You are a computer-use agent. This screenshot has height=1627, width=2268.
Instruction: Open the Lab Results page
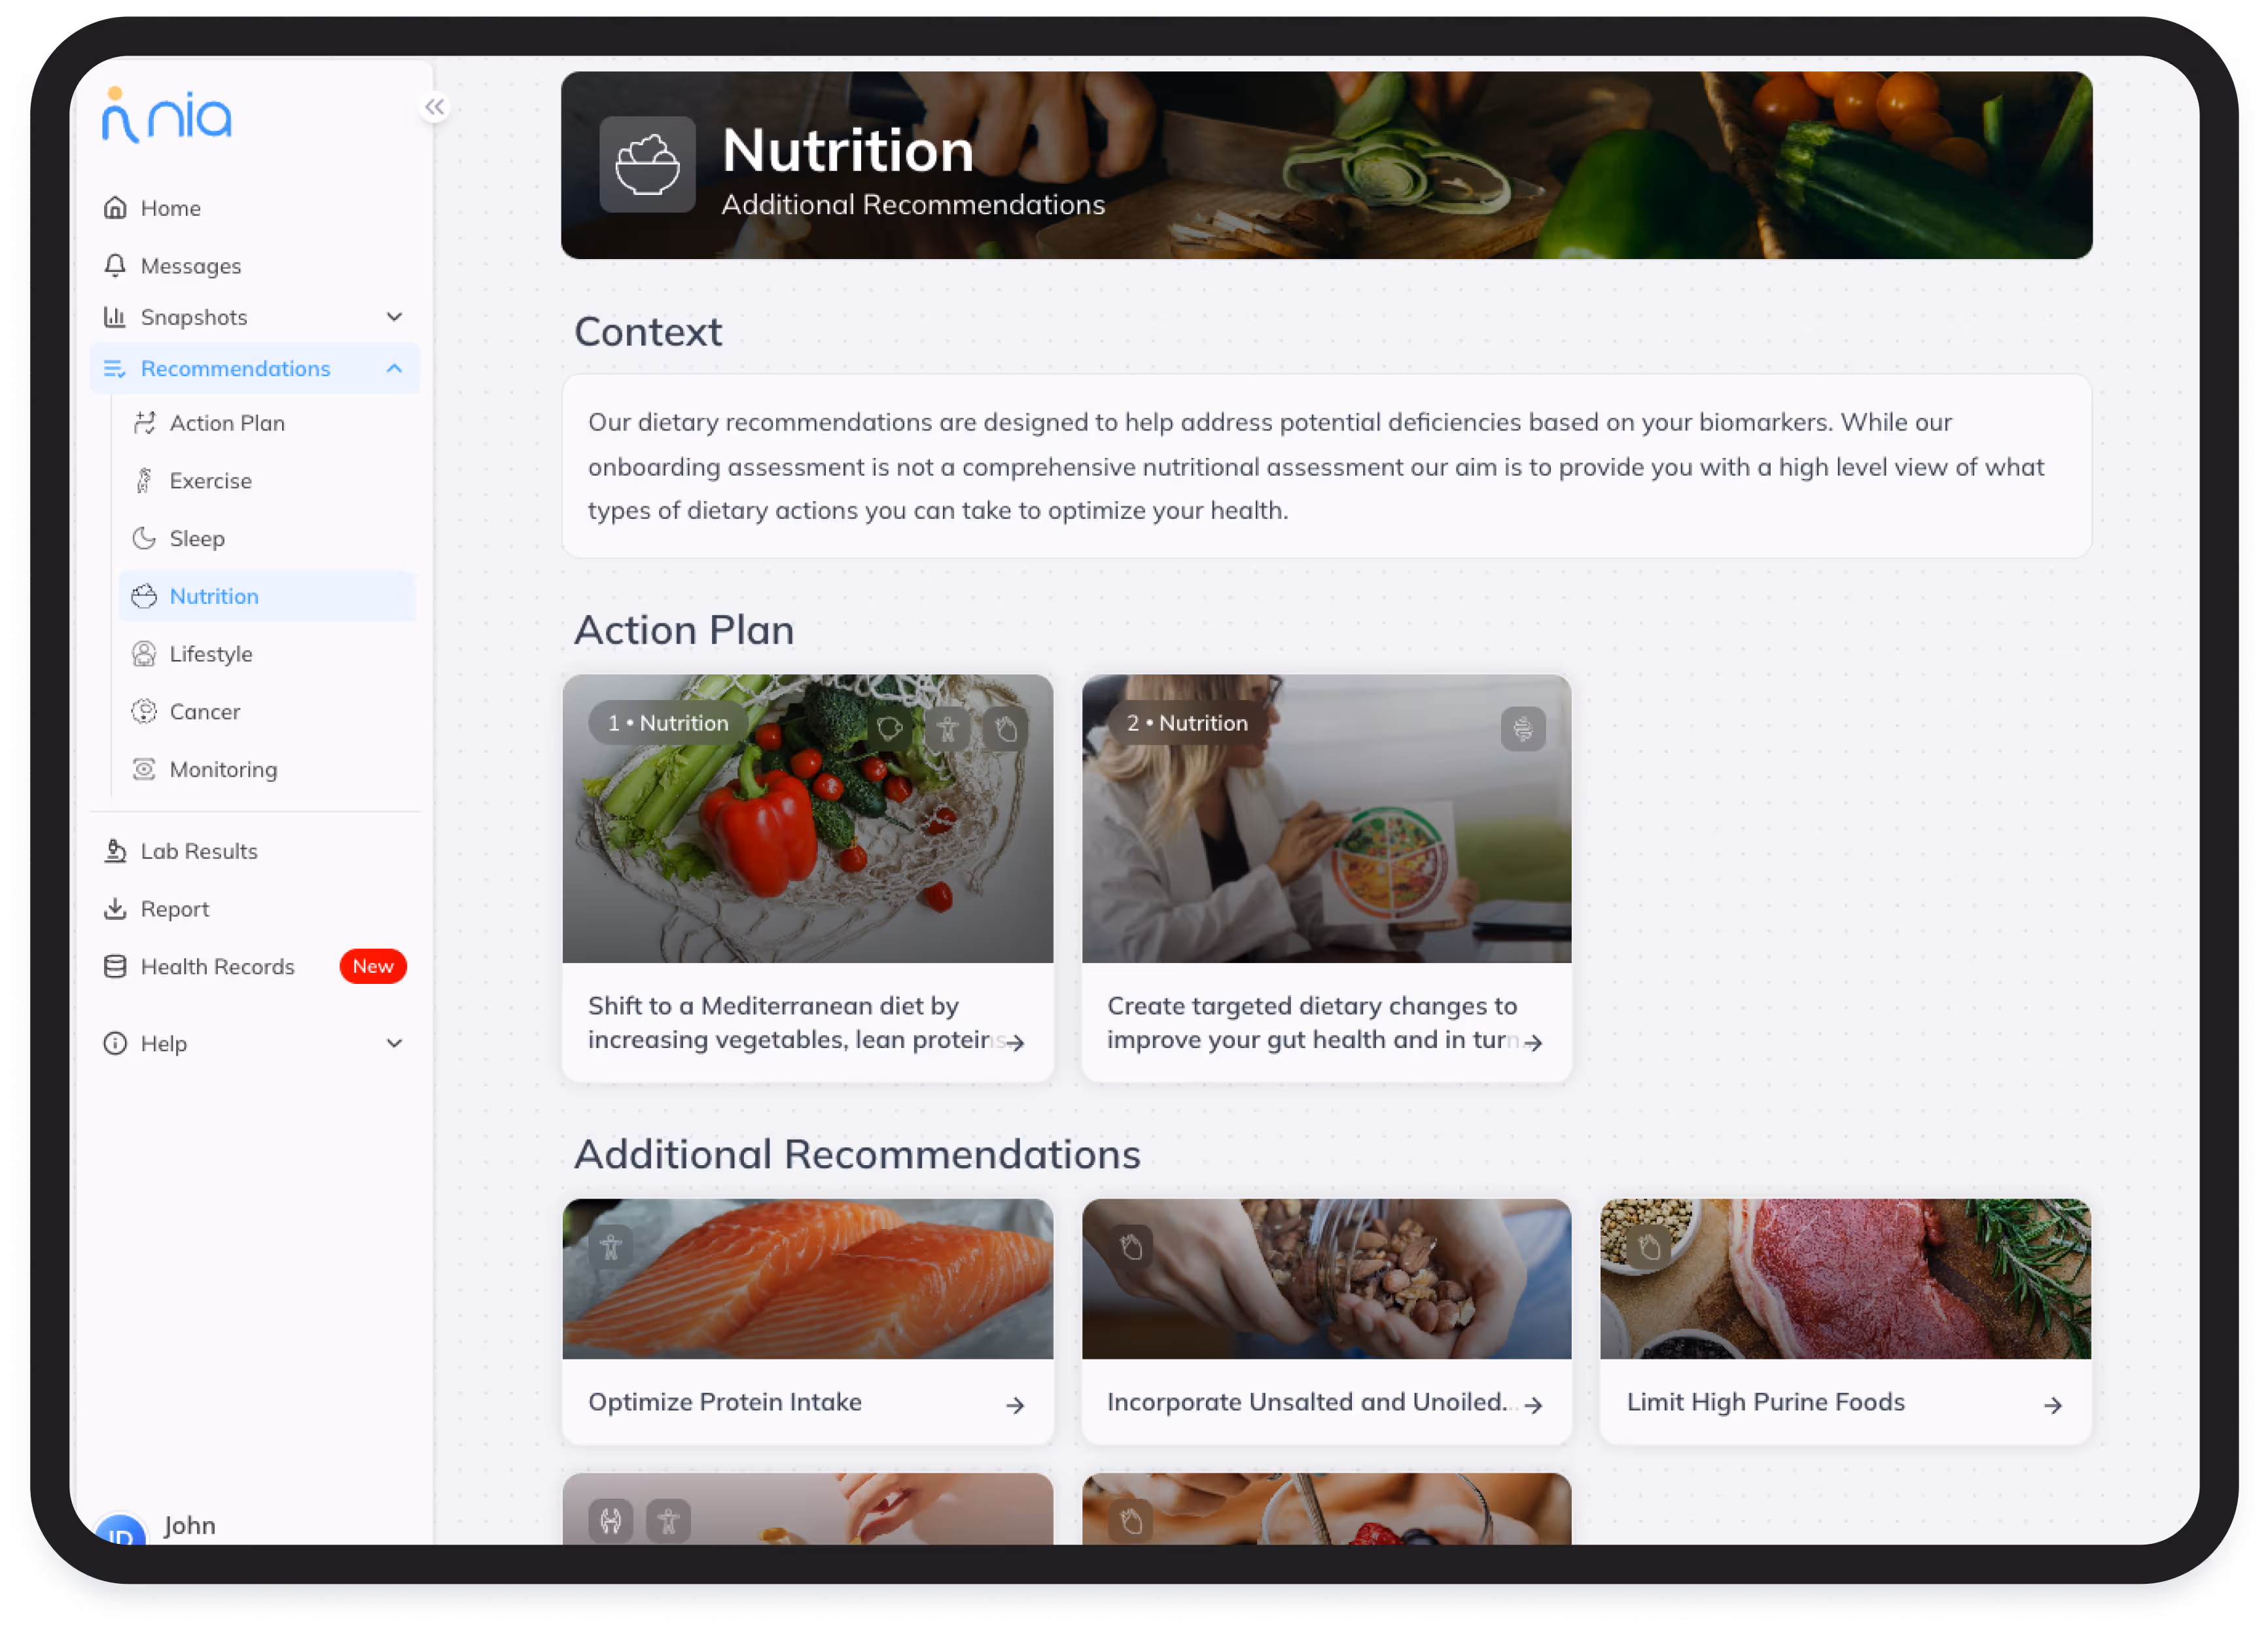(199, 851)
